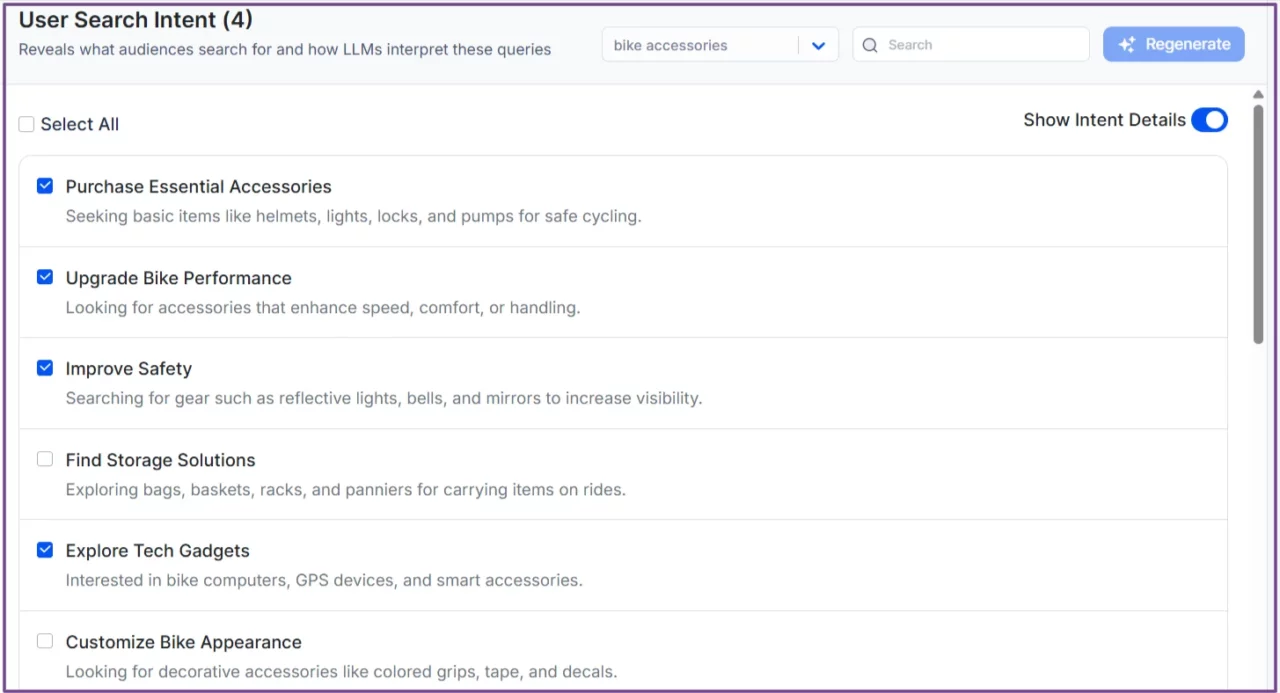This screenshot has height=693, width=1280.
Task: Click the Regenerate button
Action: click(x=1173, y=43)
